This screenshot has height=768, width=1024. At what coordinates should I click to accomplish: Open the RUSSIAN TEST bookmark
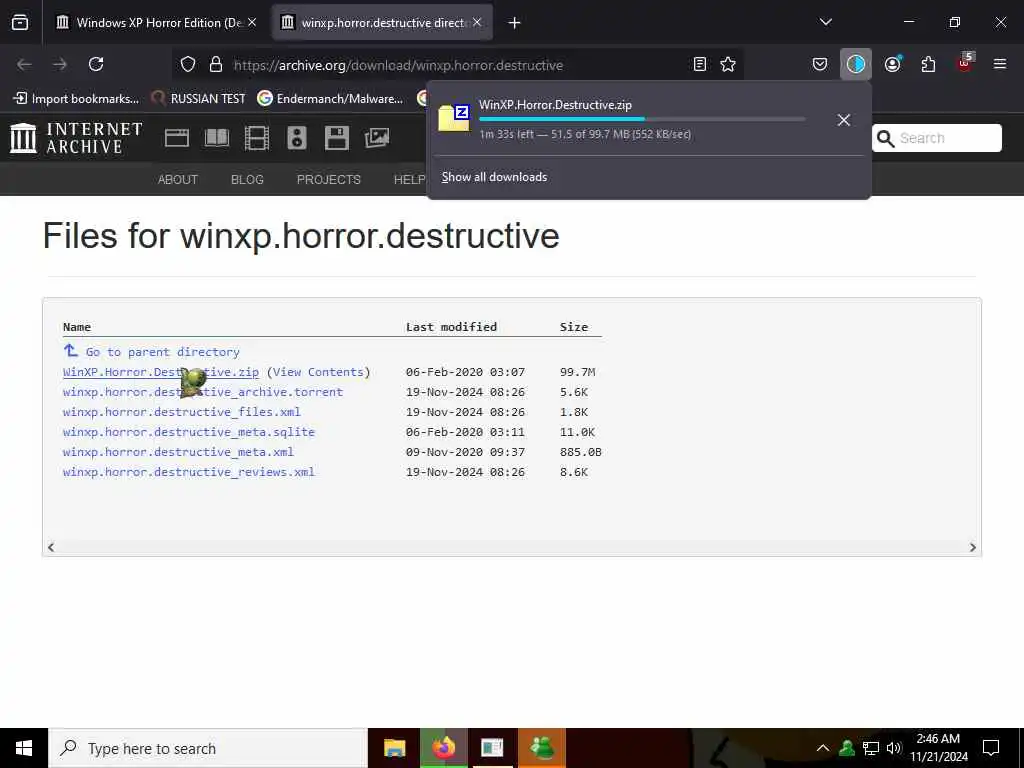click(198, 99)
